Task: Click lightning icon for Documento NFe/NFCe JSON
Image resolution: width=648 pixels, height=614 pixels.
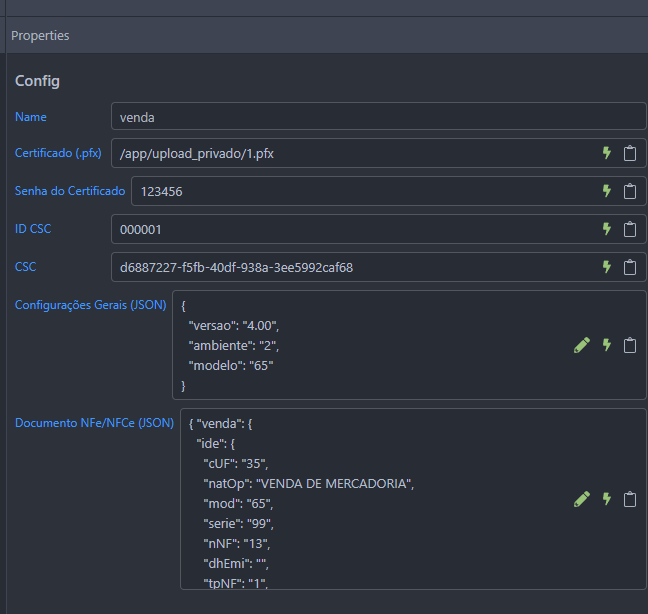Action: click(x=606, y=499)
